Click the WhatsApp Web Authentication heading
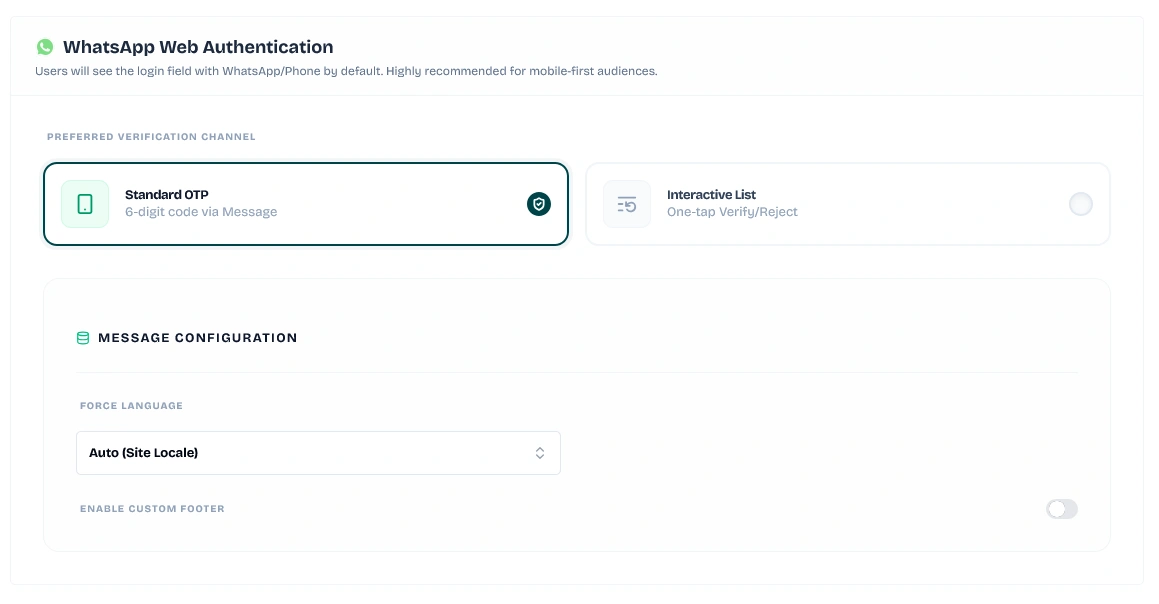The width and height of the screenshot is (1159, 604). [x=198, y=47]
